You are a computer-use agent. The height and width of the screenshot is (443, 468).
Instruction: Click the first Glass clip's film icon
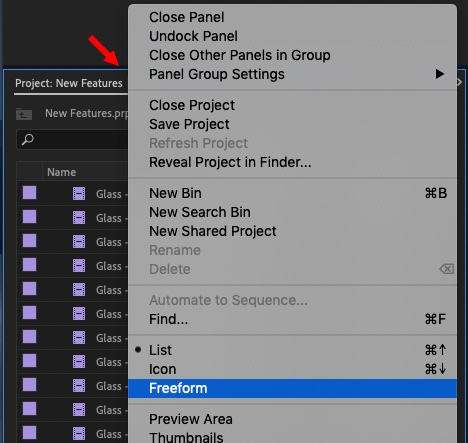coord(79,194)
